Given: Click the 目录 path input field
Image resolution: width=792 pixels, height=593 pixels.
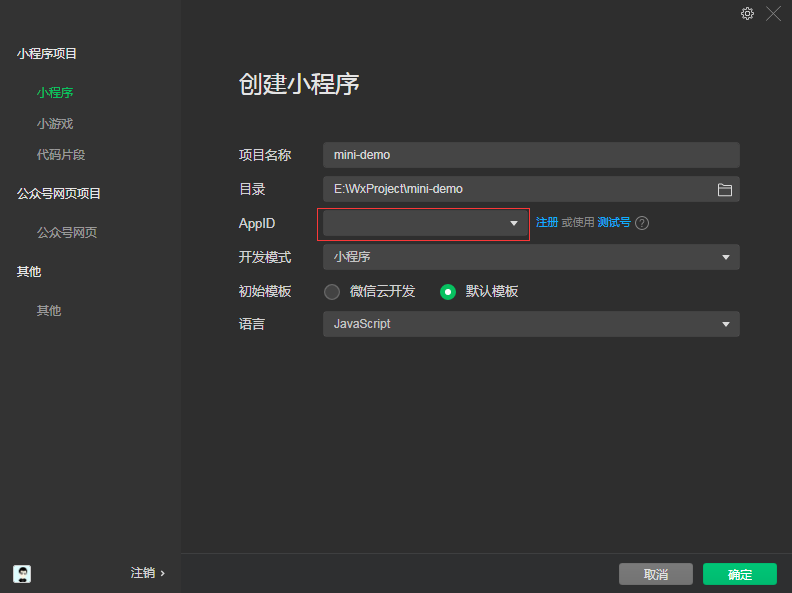Looking at the screenshot, I should (531, 189).
